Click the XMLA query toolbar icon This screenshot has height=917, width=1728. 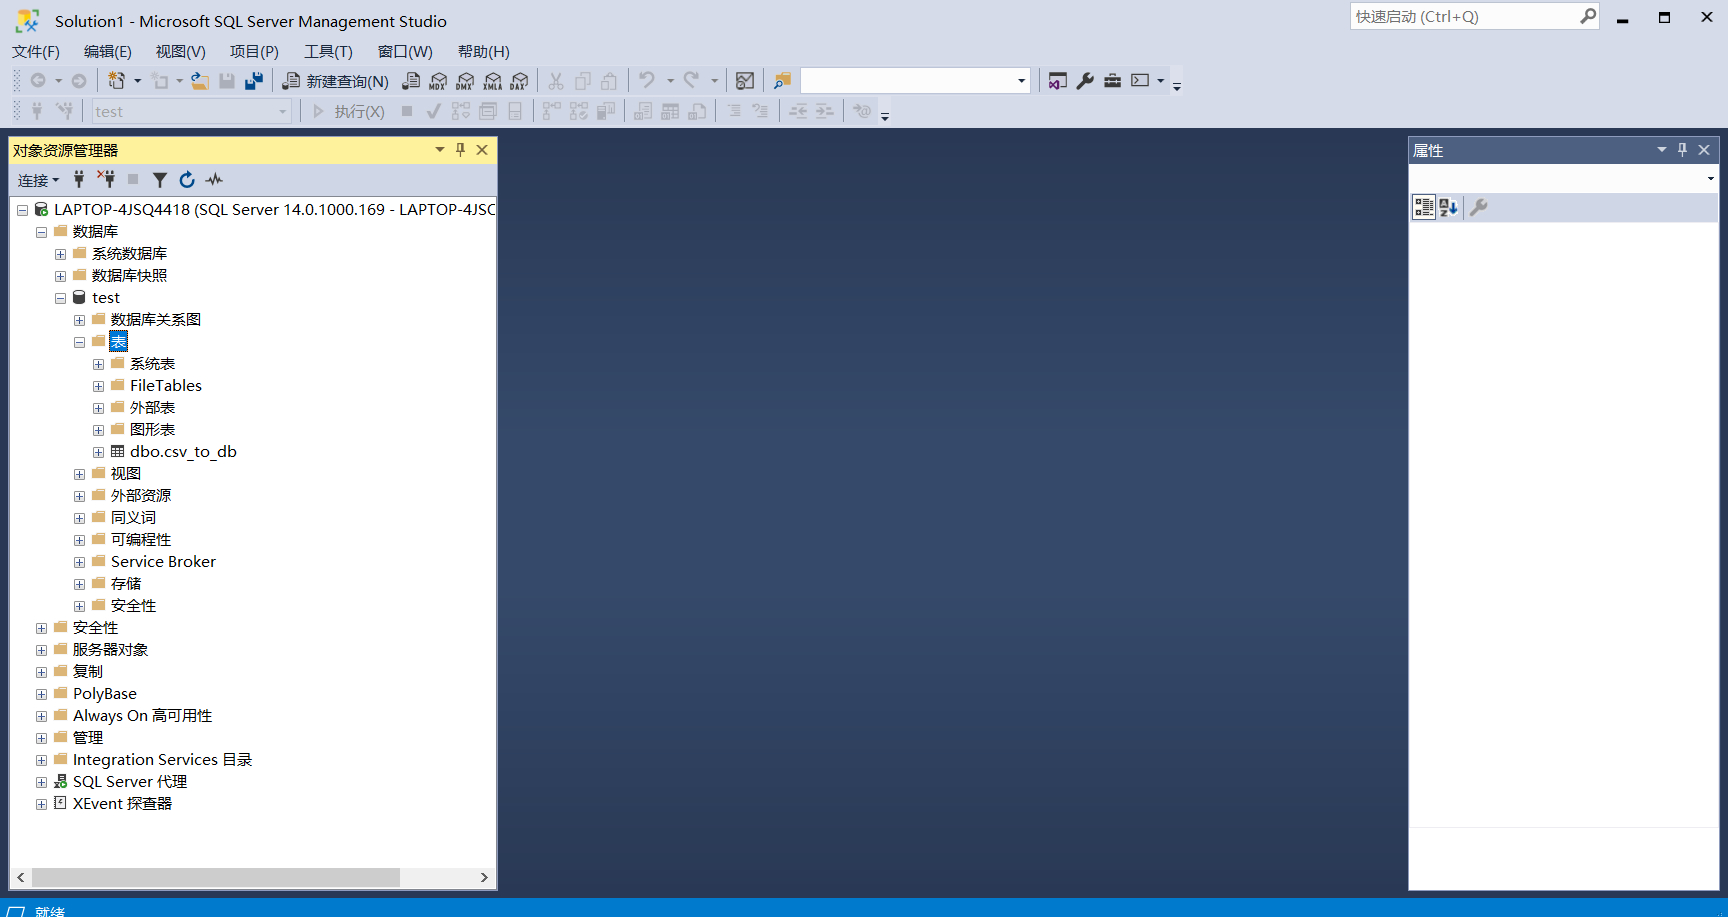pyautogui.click(x=492, y=81)
